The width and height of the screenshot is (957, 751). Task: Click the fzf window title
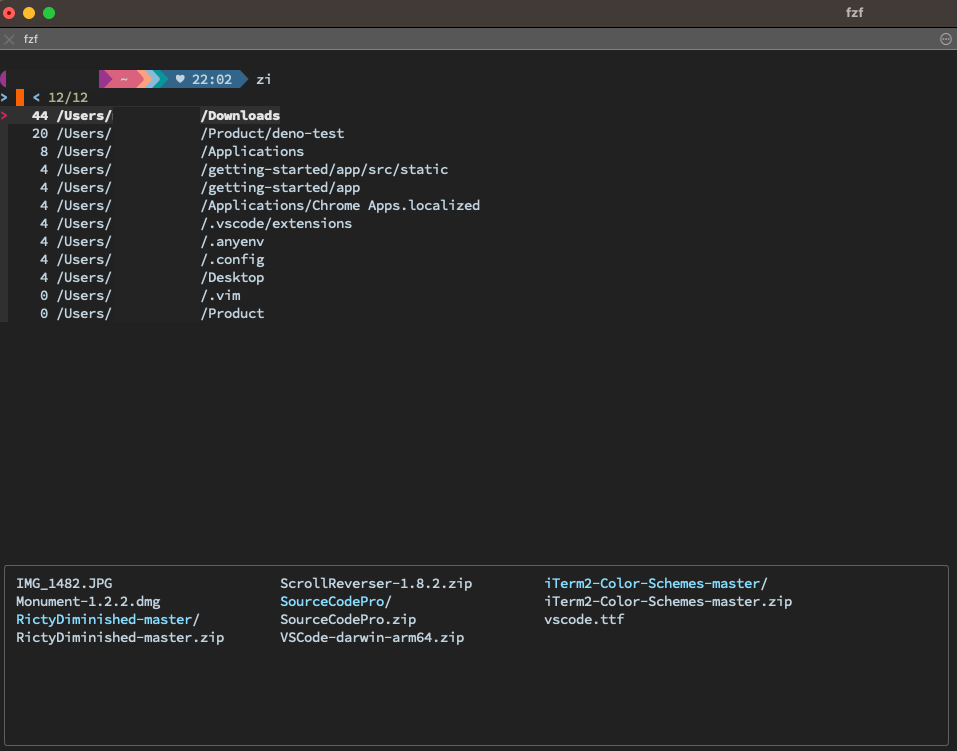854,12
